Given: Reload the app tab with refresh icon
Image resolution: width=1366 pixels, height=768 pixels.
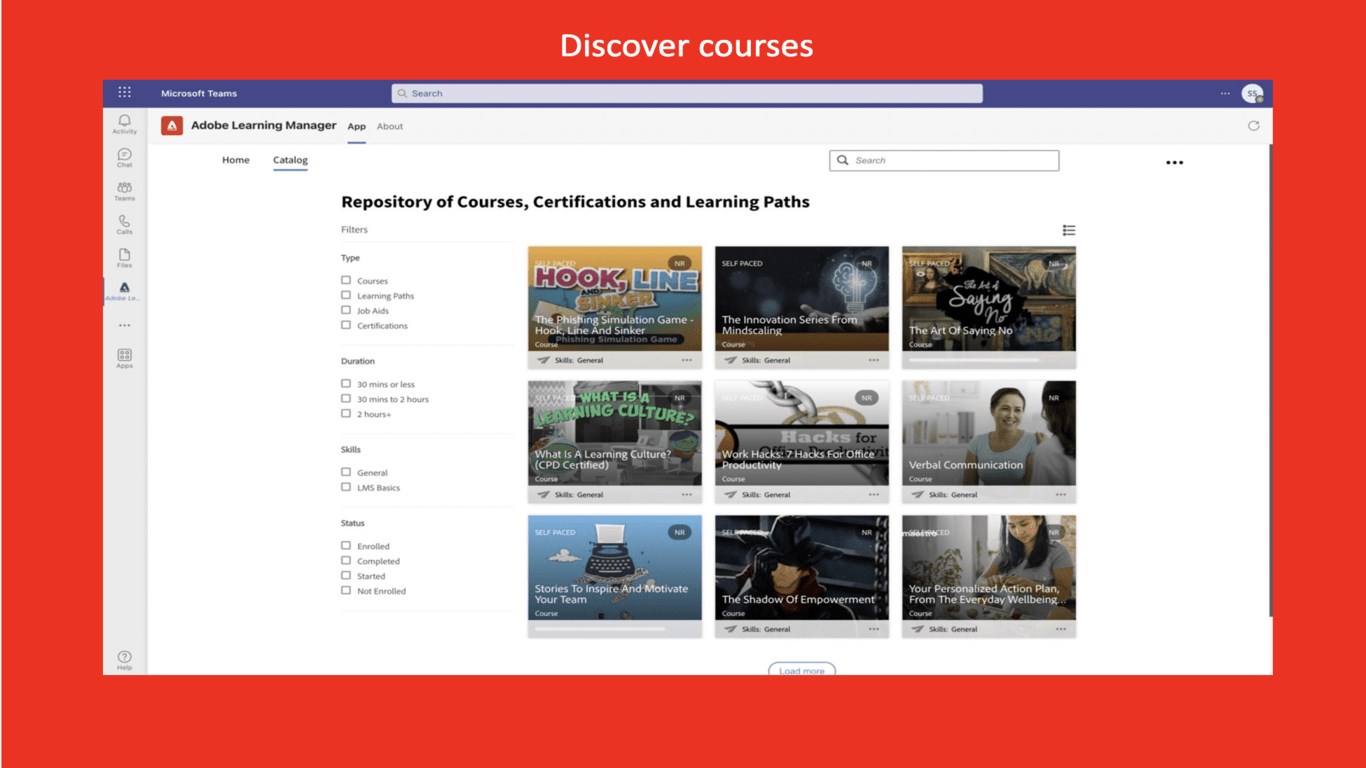Looking at the screenshot, I should pos(1253,126).
